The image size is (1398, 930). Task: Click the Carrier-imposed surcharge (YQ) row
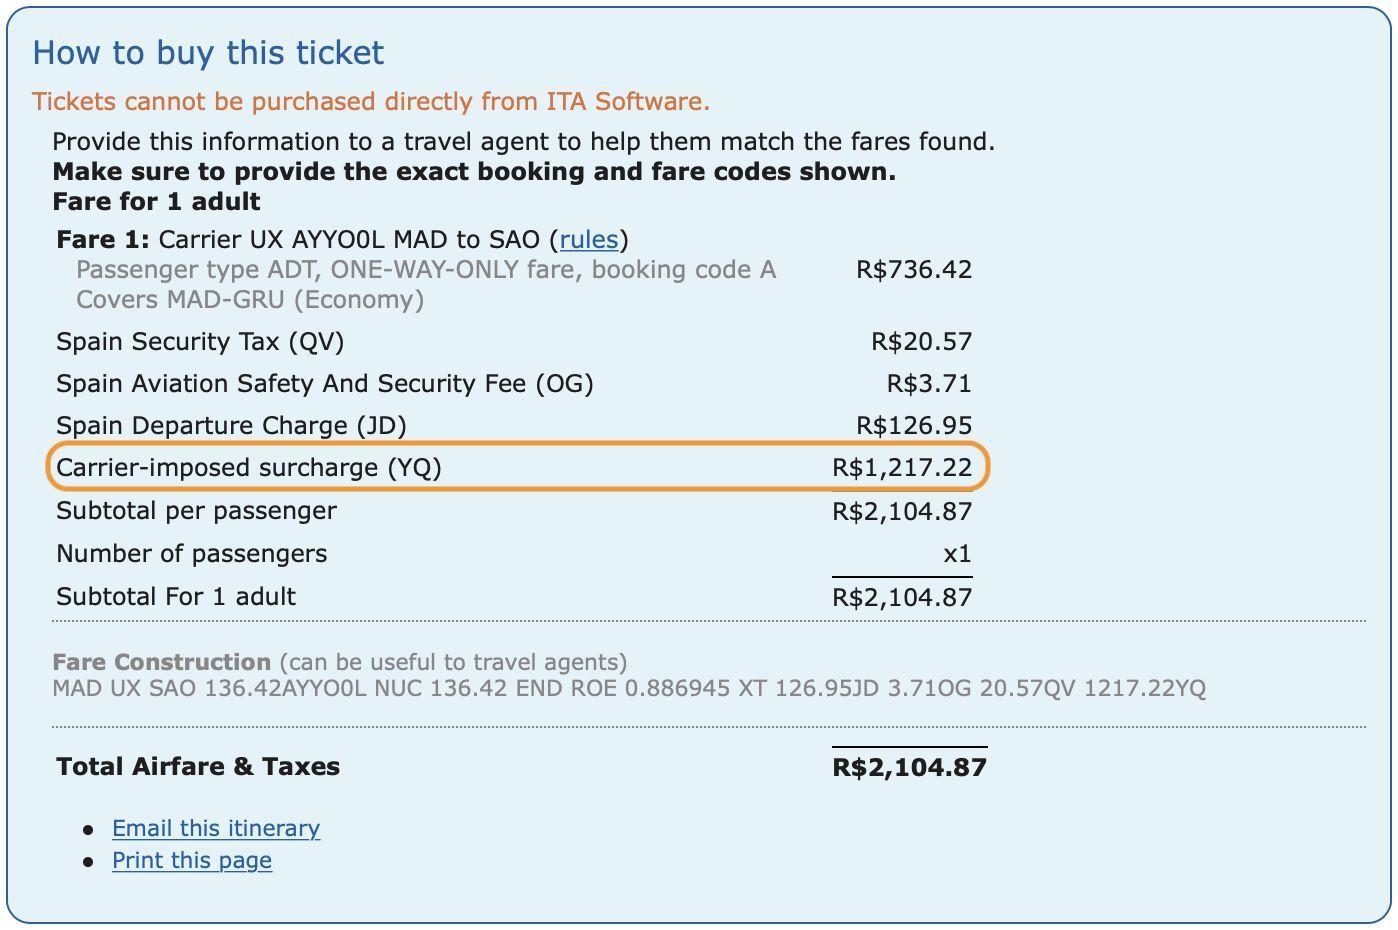[x=518, y=467]
